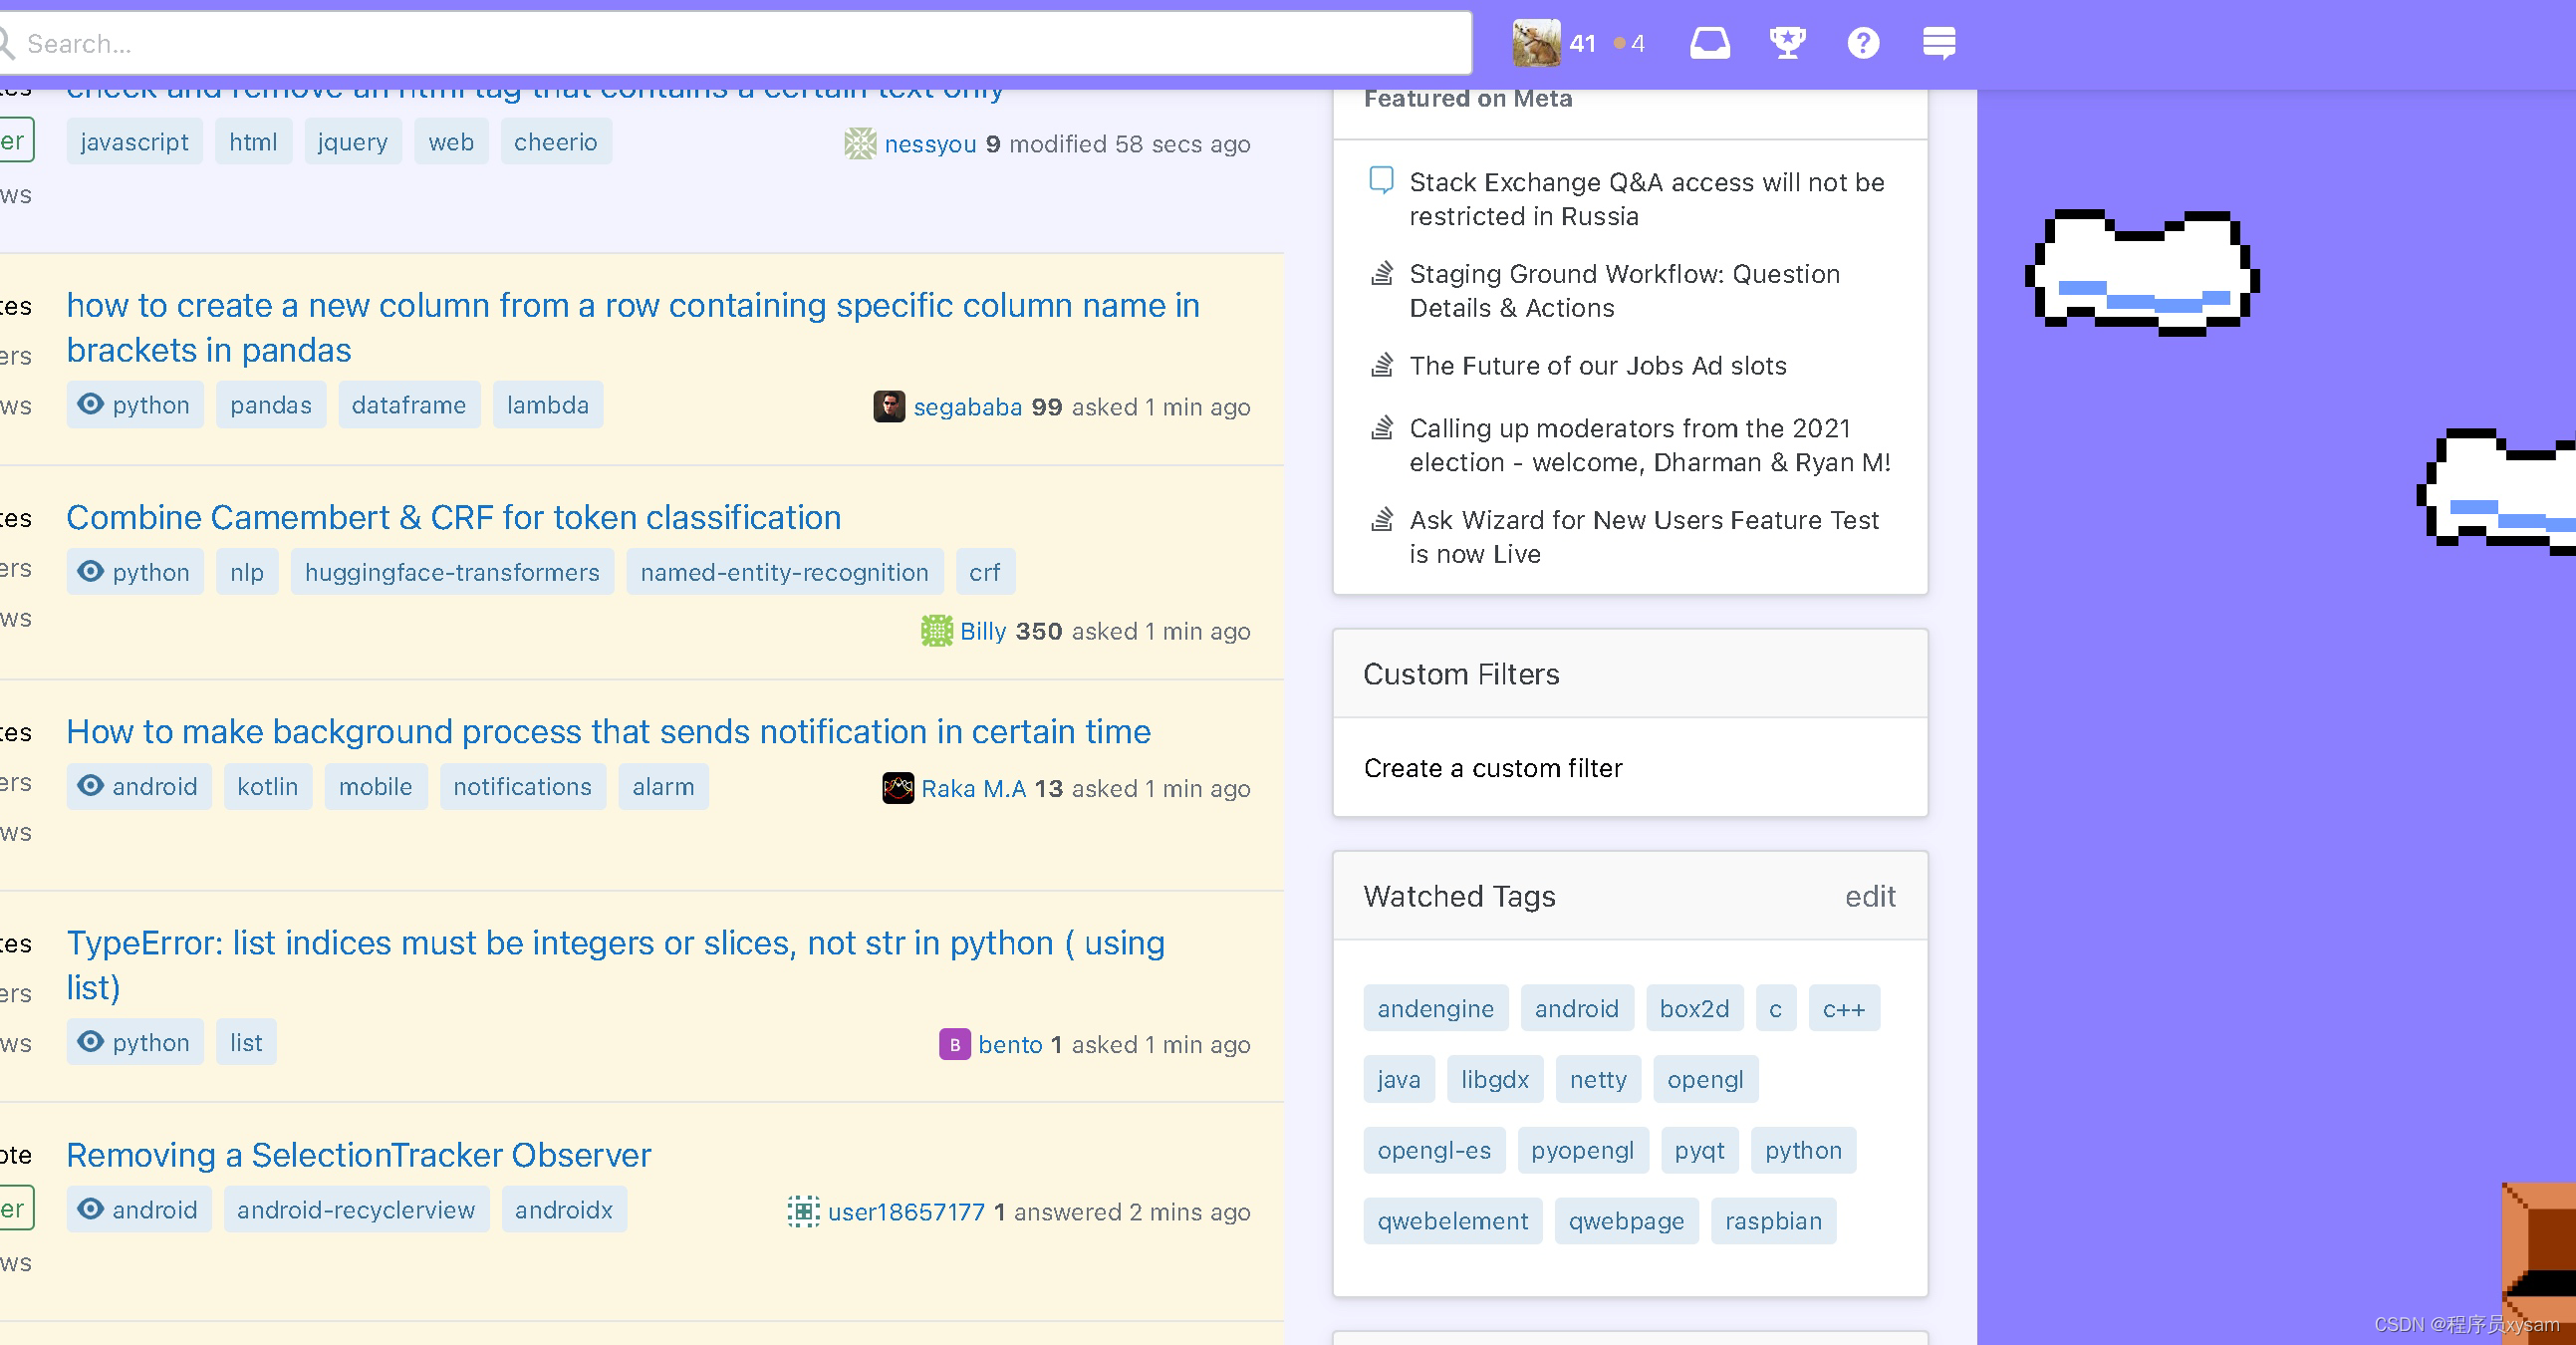Click edit next to Watched Tags
Screen dimensions: 2576x1345
tap(1870, 897)
